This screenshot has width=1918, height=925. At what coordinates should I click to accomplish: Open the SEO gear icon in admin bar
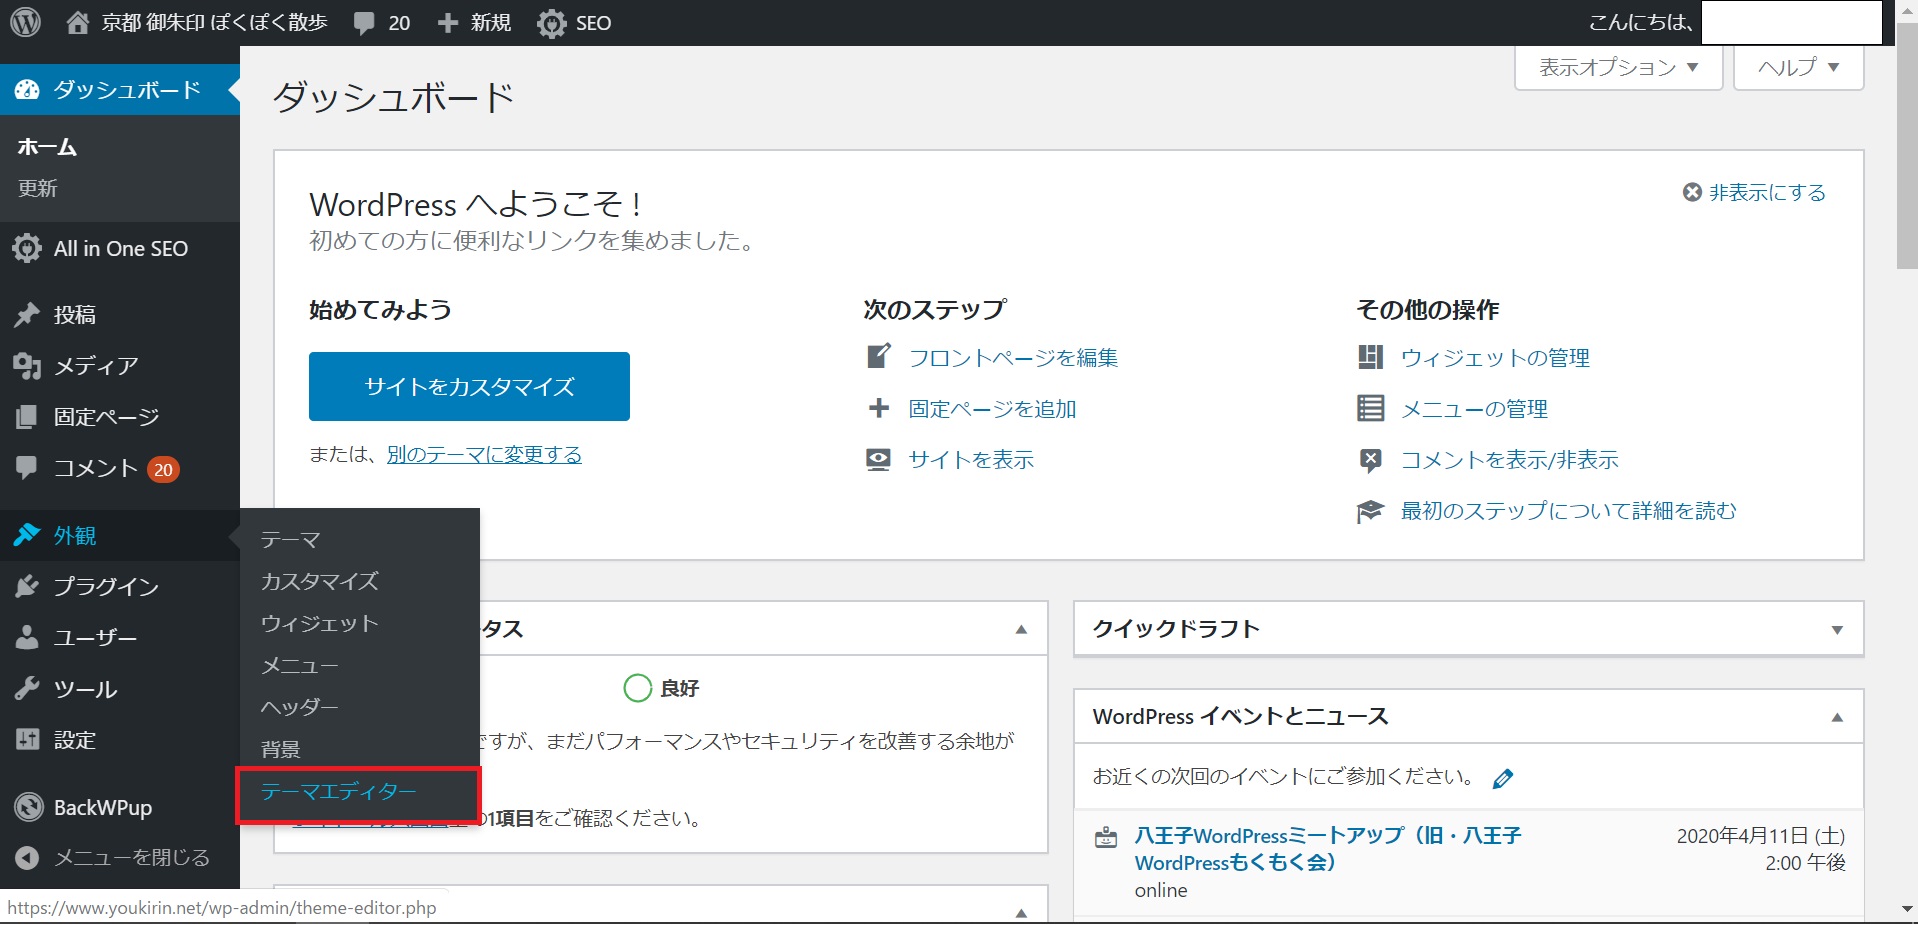551,23
